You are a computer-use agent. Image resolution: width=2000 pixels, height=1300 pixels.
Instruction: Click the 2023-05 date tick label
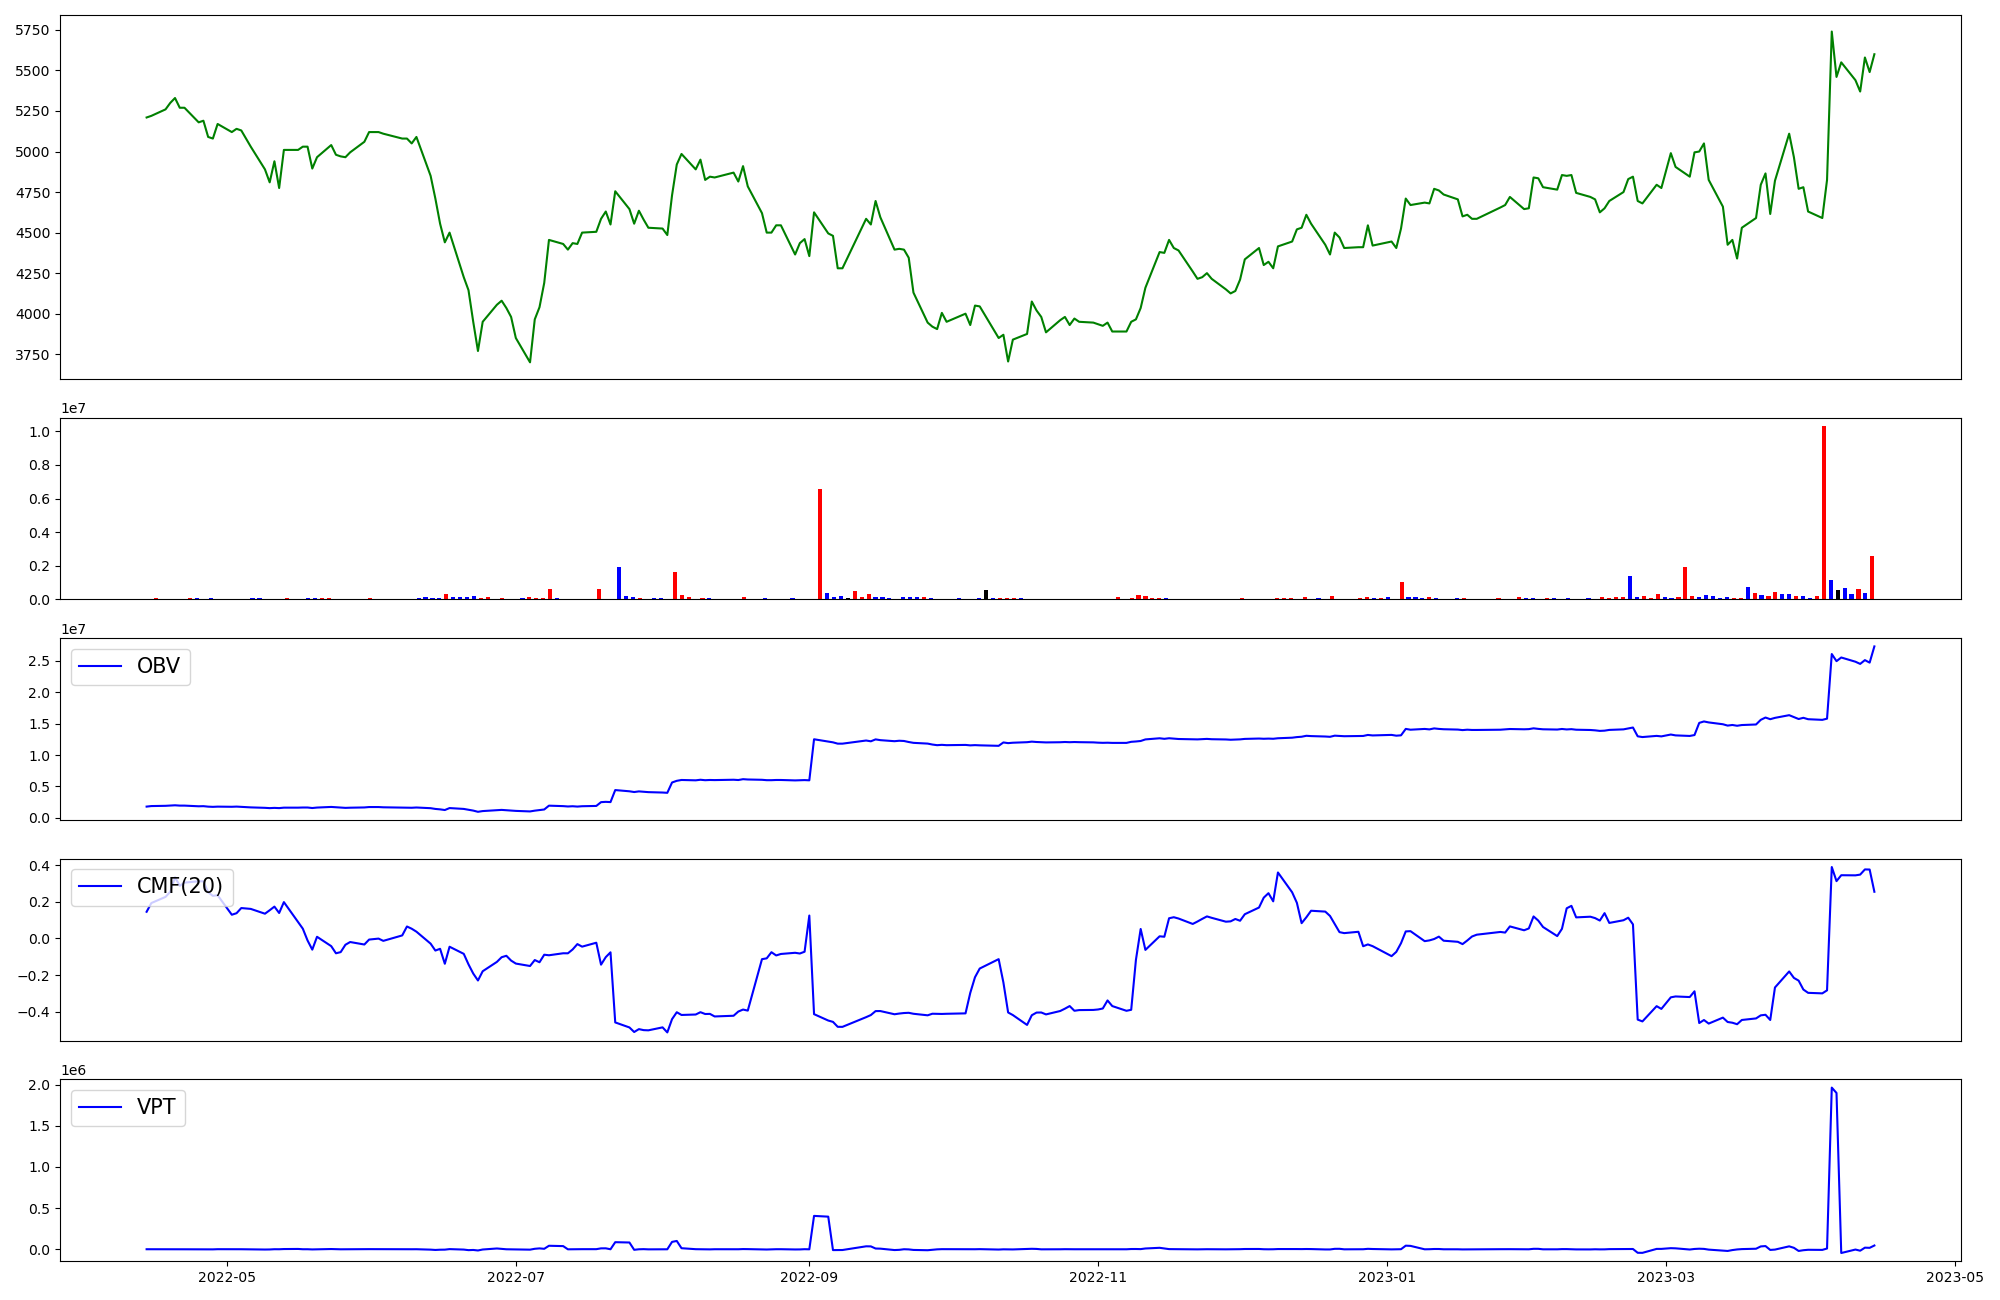coord(1955,1277)
